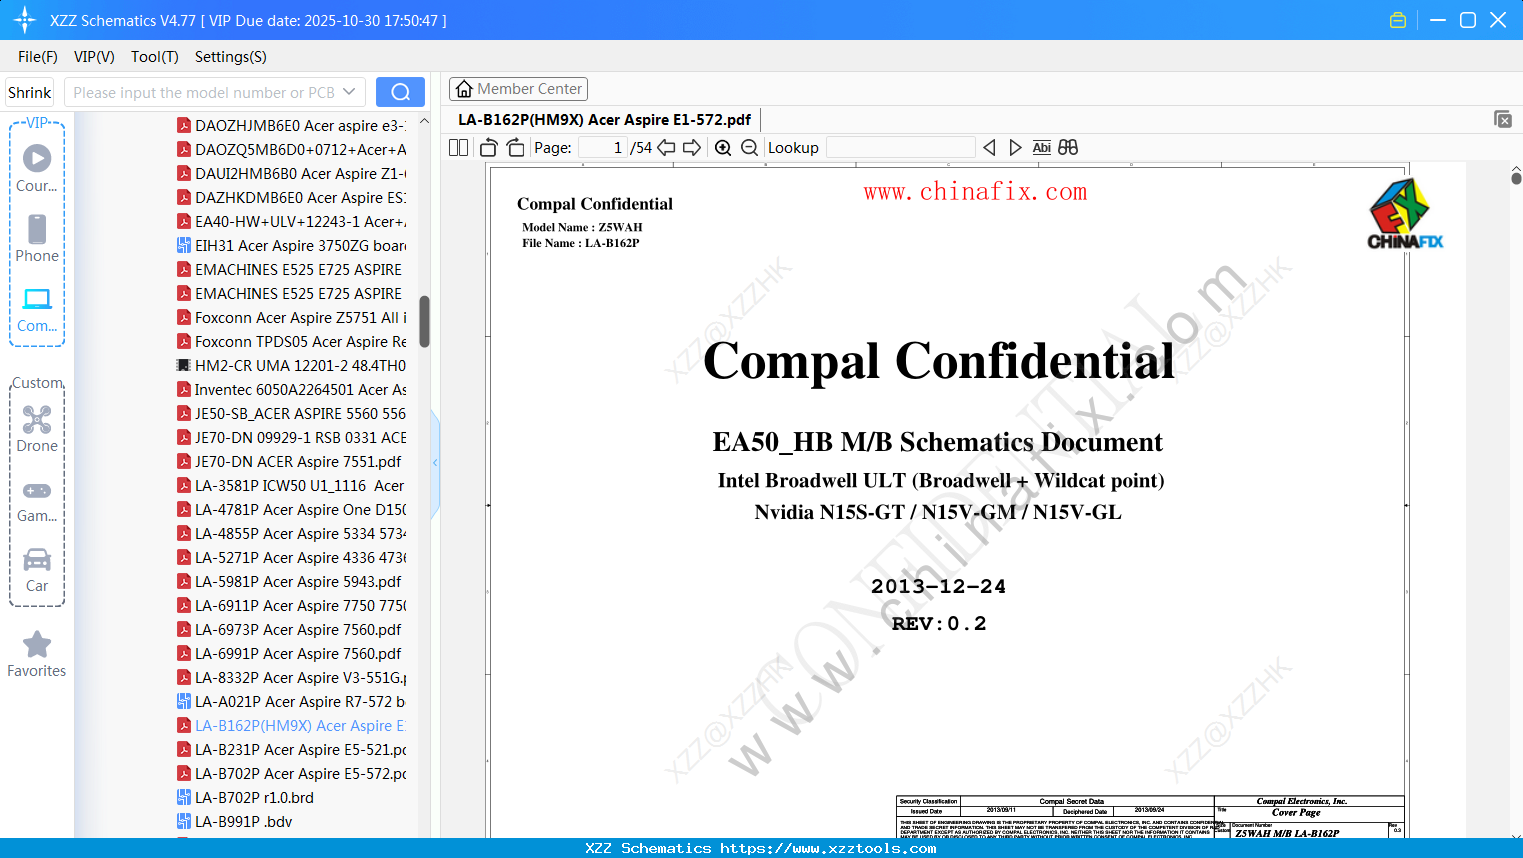Collapse the file list panel handle
The width and height of the screenshot is (1523, 858).
[435, 463]
